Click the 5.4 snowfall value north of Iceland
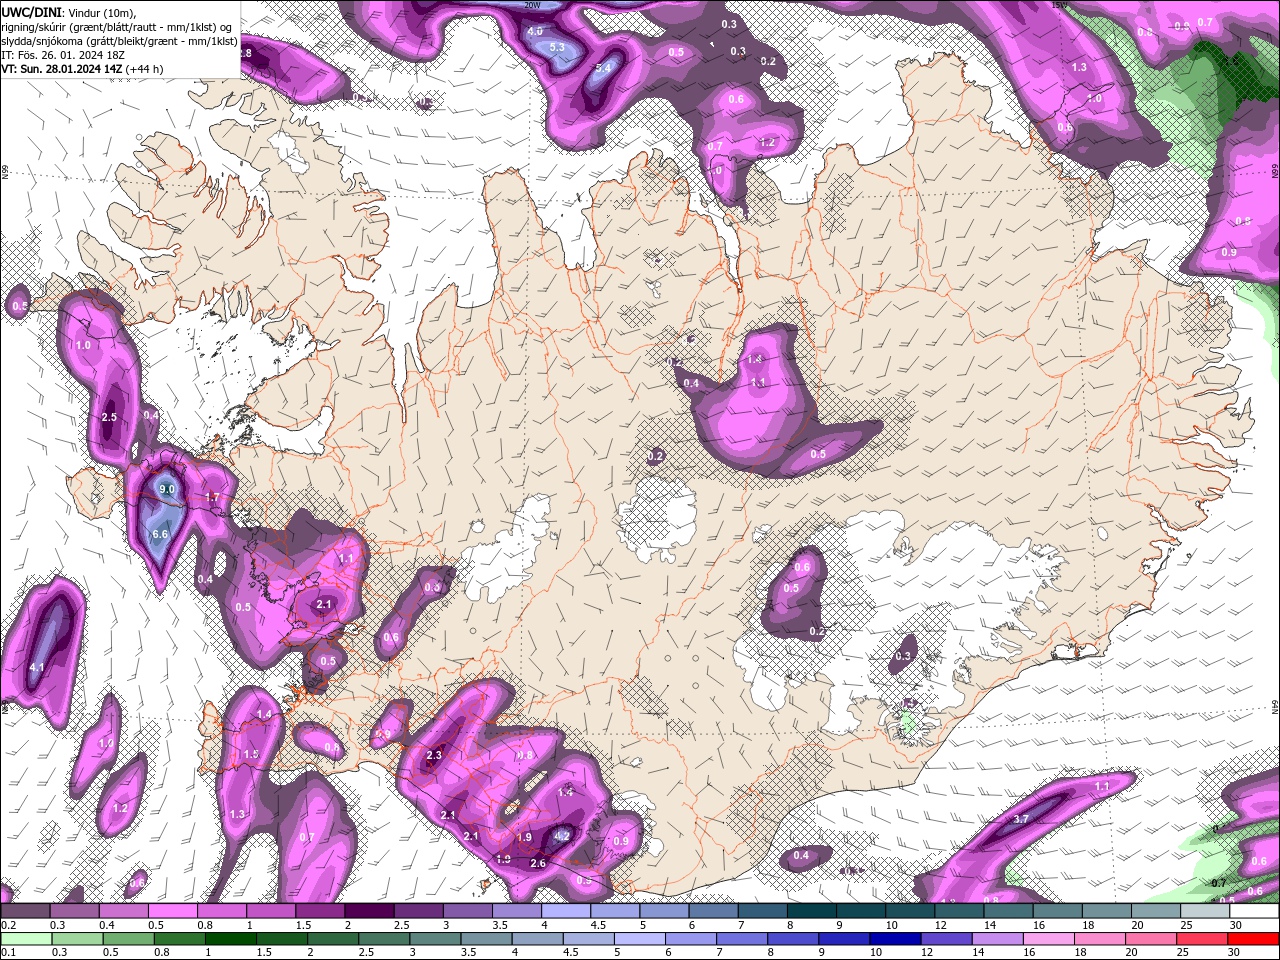Screen dimensions: 1280x960 [603, 68]
